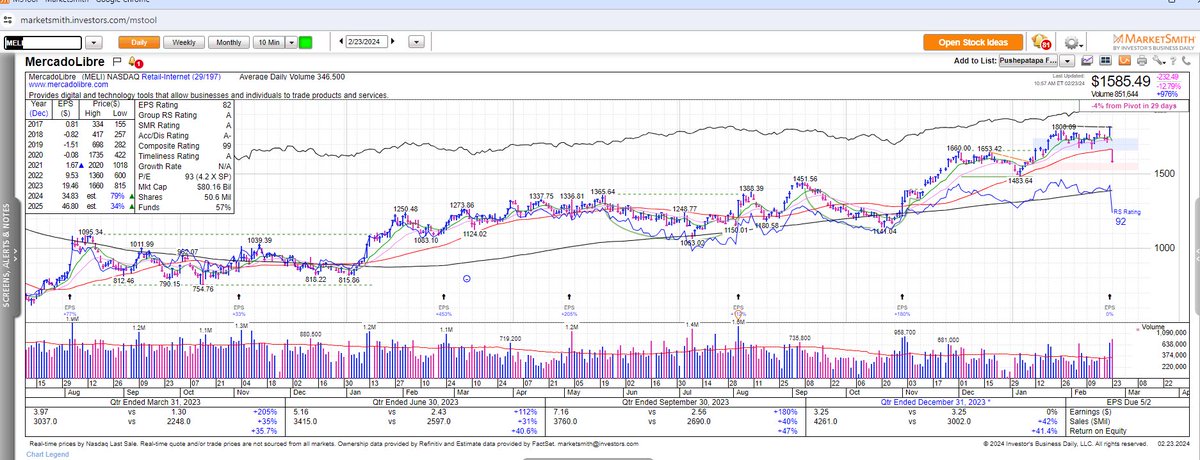This screenshot has height=460, width=1200.
Task: Open Retail-Internet (29/197) group link
Action: point(181,77)
